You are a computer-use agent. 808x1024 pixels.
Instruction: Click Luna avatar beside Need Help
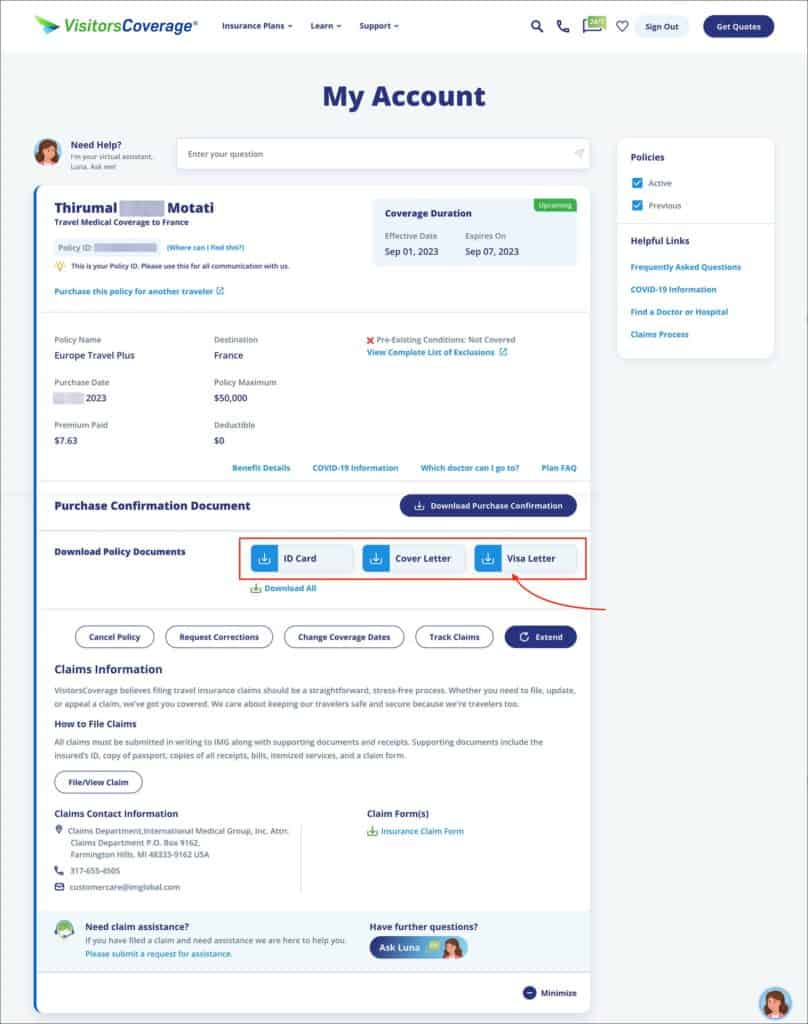pyautogui.click(x=48, y=153)
